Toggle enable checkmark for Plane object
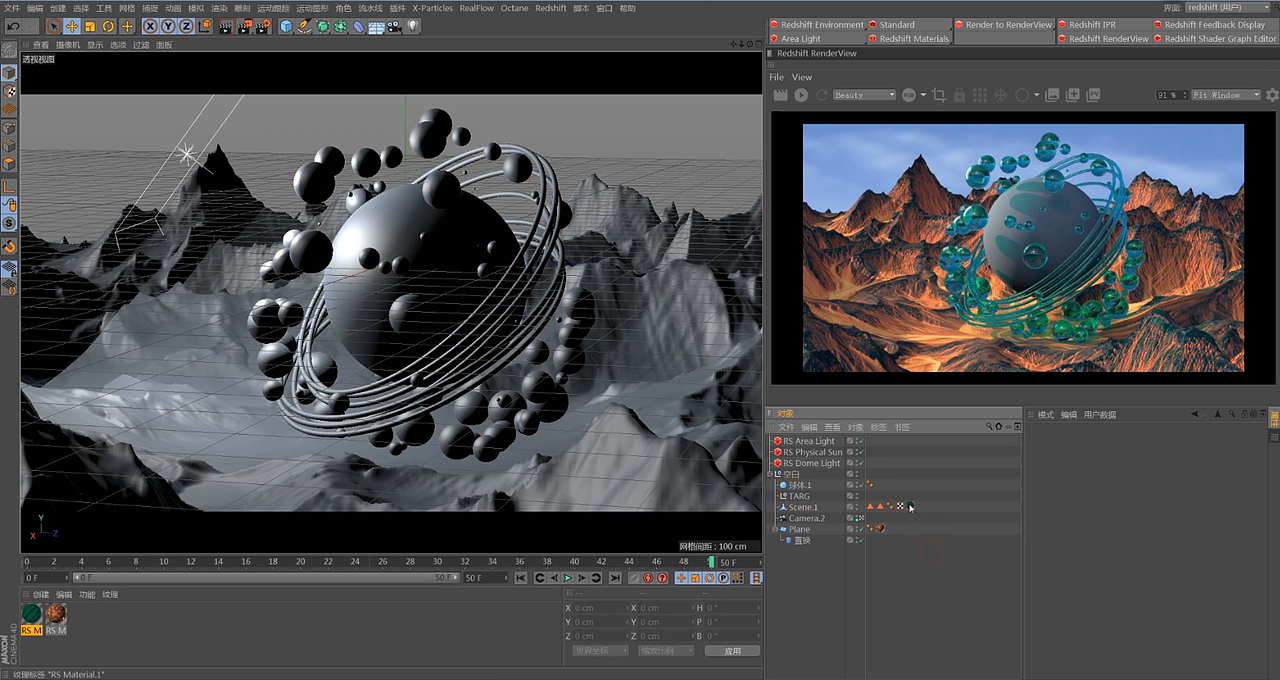The height and width of the screenshot is (680, 1280). (859, 529)
